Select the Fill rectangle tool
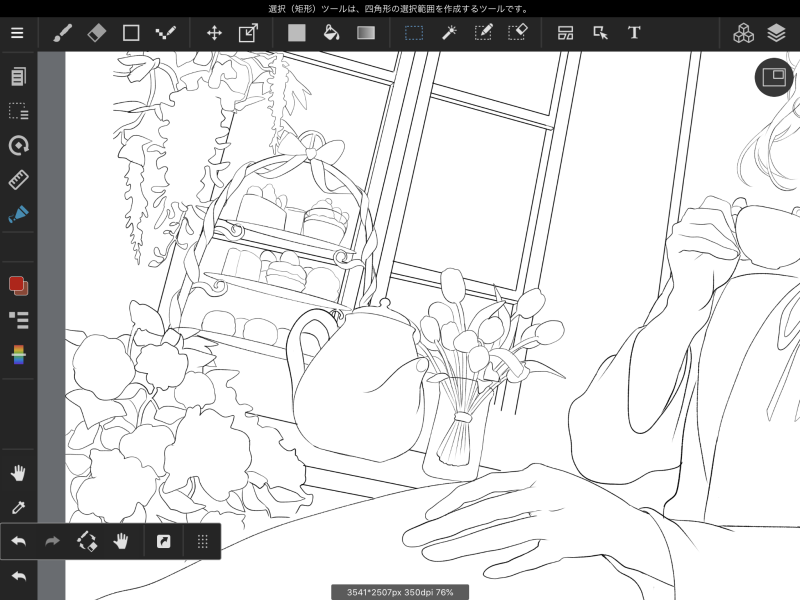The image size is (800, 600). pos(296,33)
